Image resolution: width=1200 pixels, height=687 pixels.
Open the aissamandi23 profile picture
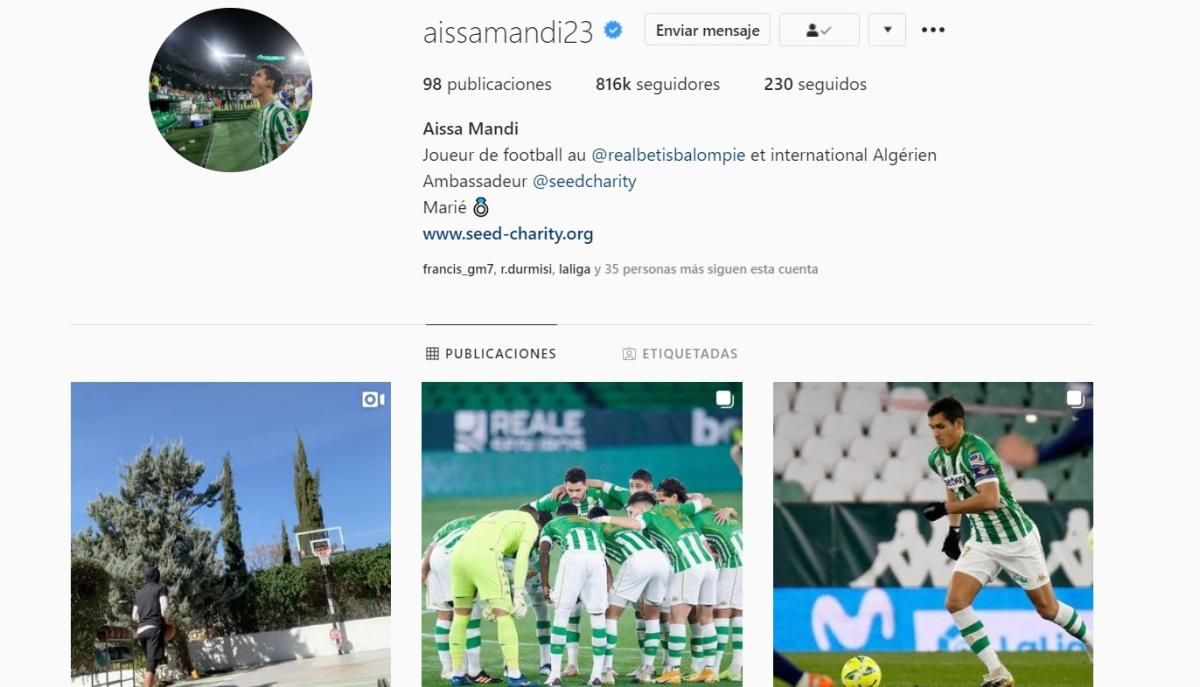pos(230,91)
